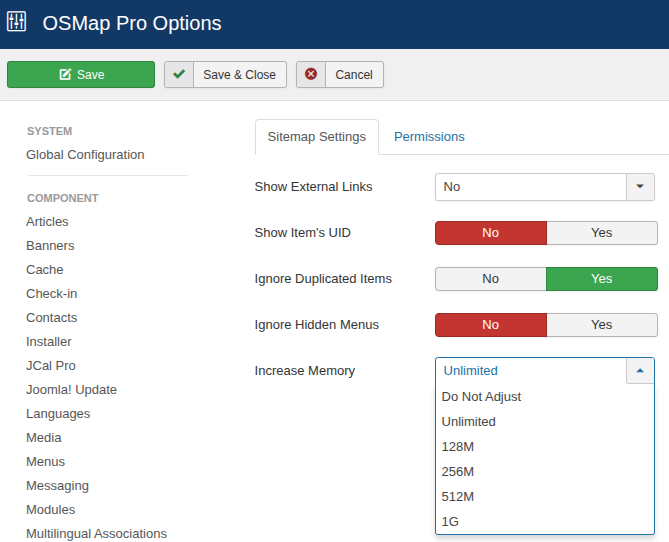669x542 pixels.
Task: Open the Joomla! Update options
Action: [71, 390]
